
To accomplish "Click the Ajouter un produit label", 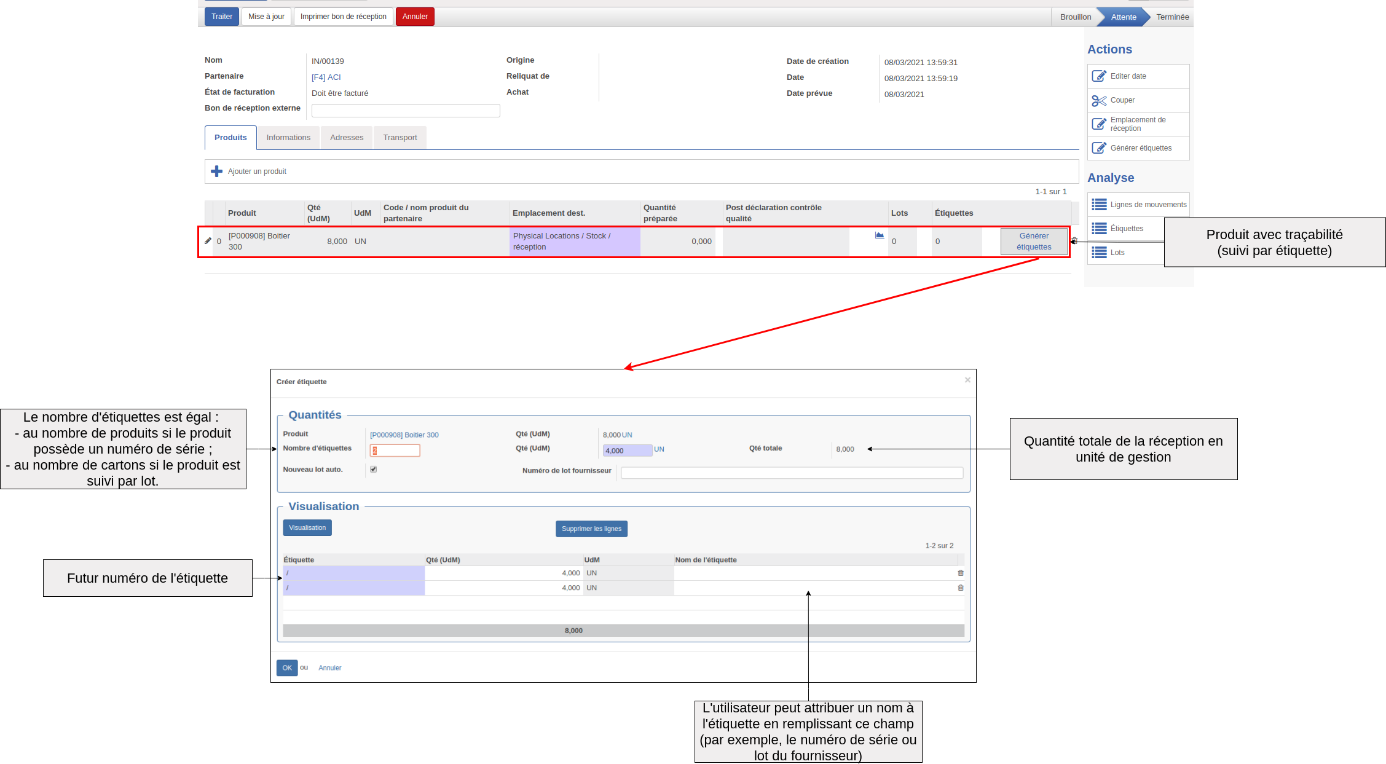I will 257,172.
